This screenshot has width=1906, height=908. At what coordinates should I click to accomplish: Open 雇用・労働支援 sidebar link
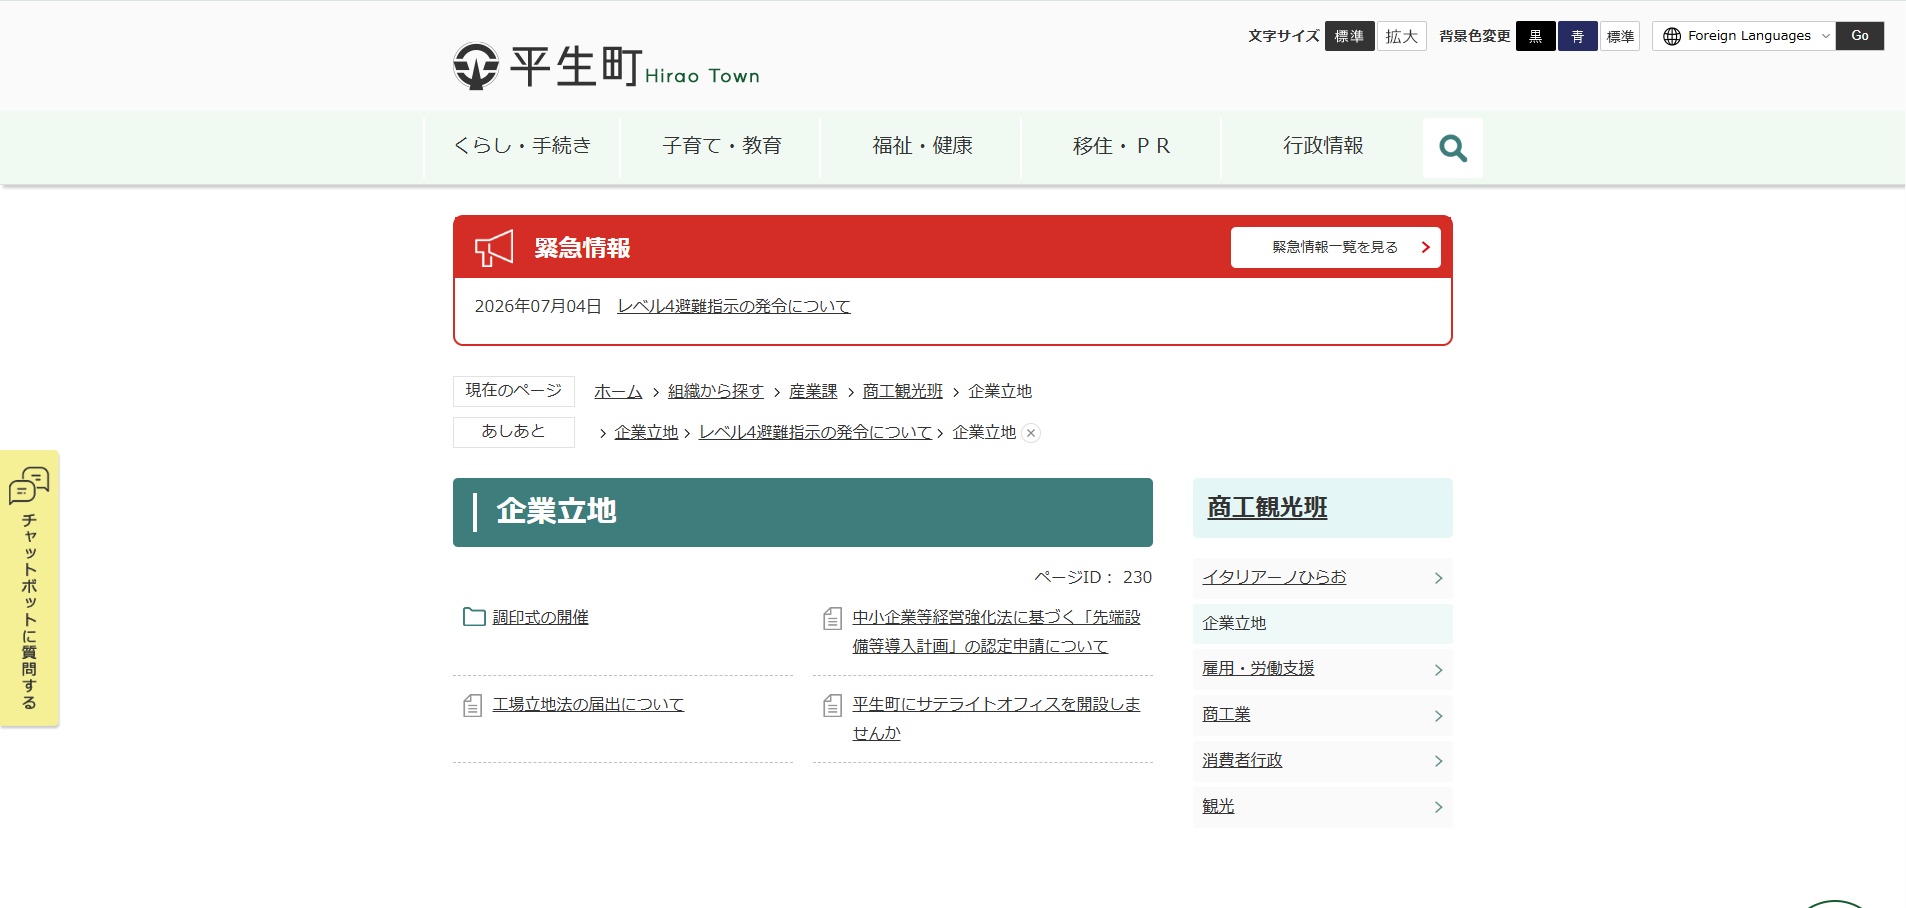(x=1258, y=668)
